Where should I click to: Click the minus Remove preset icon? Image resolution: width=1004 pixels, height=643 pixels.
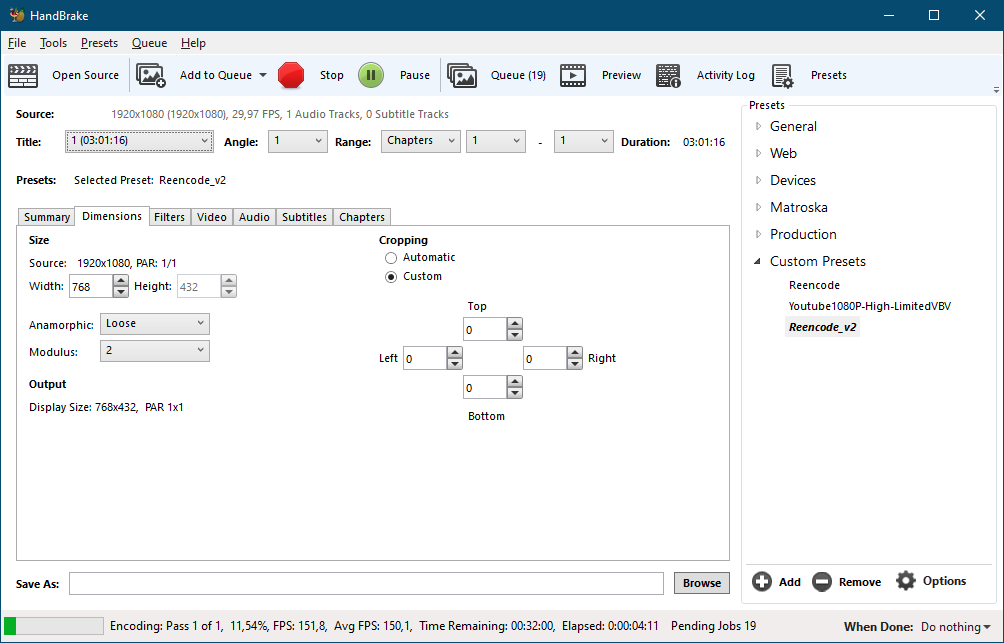tap(822, 582)
